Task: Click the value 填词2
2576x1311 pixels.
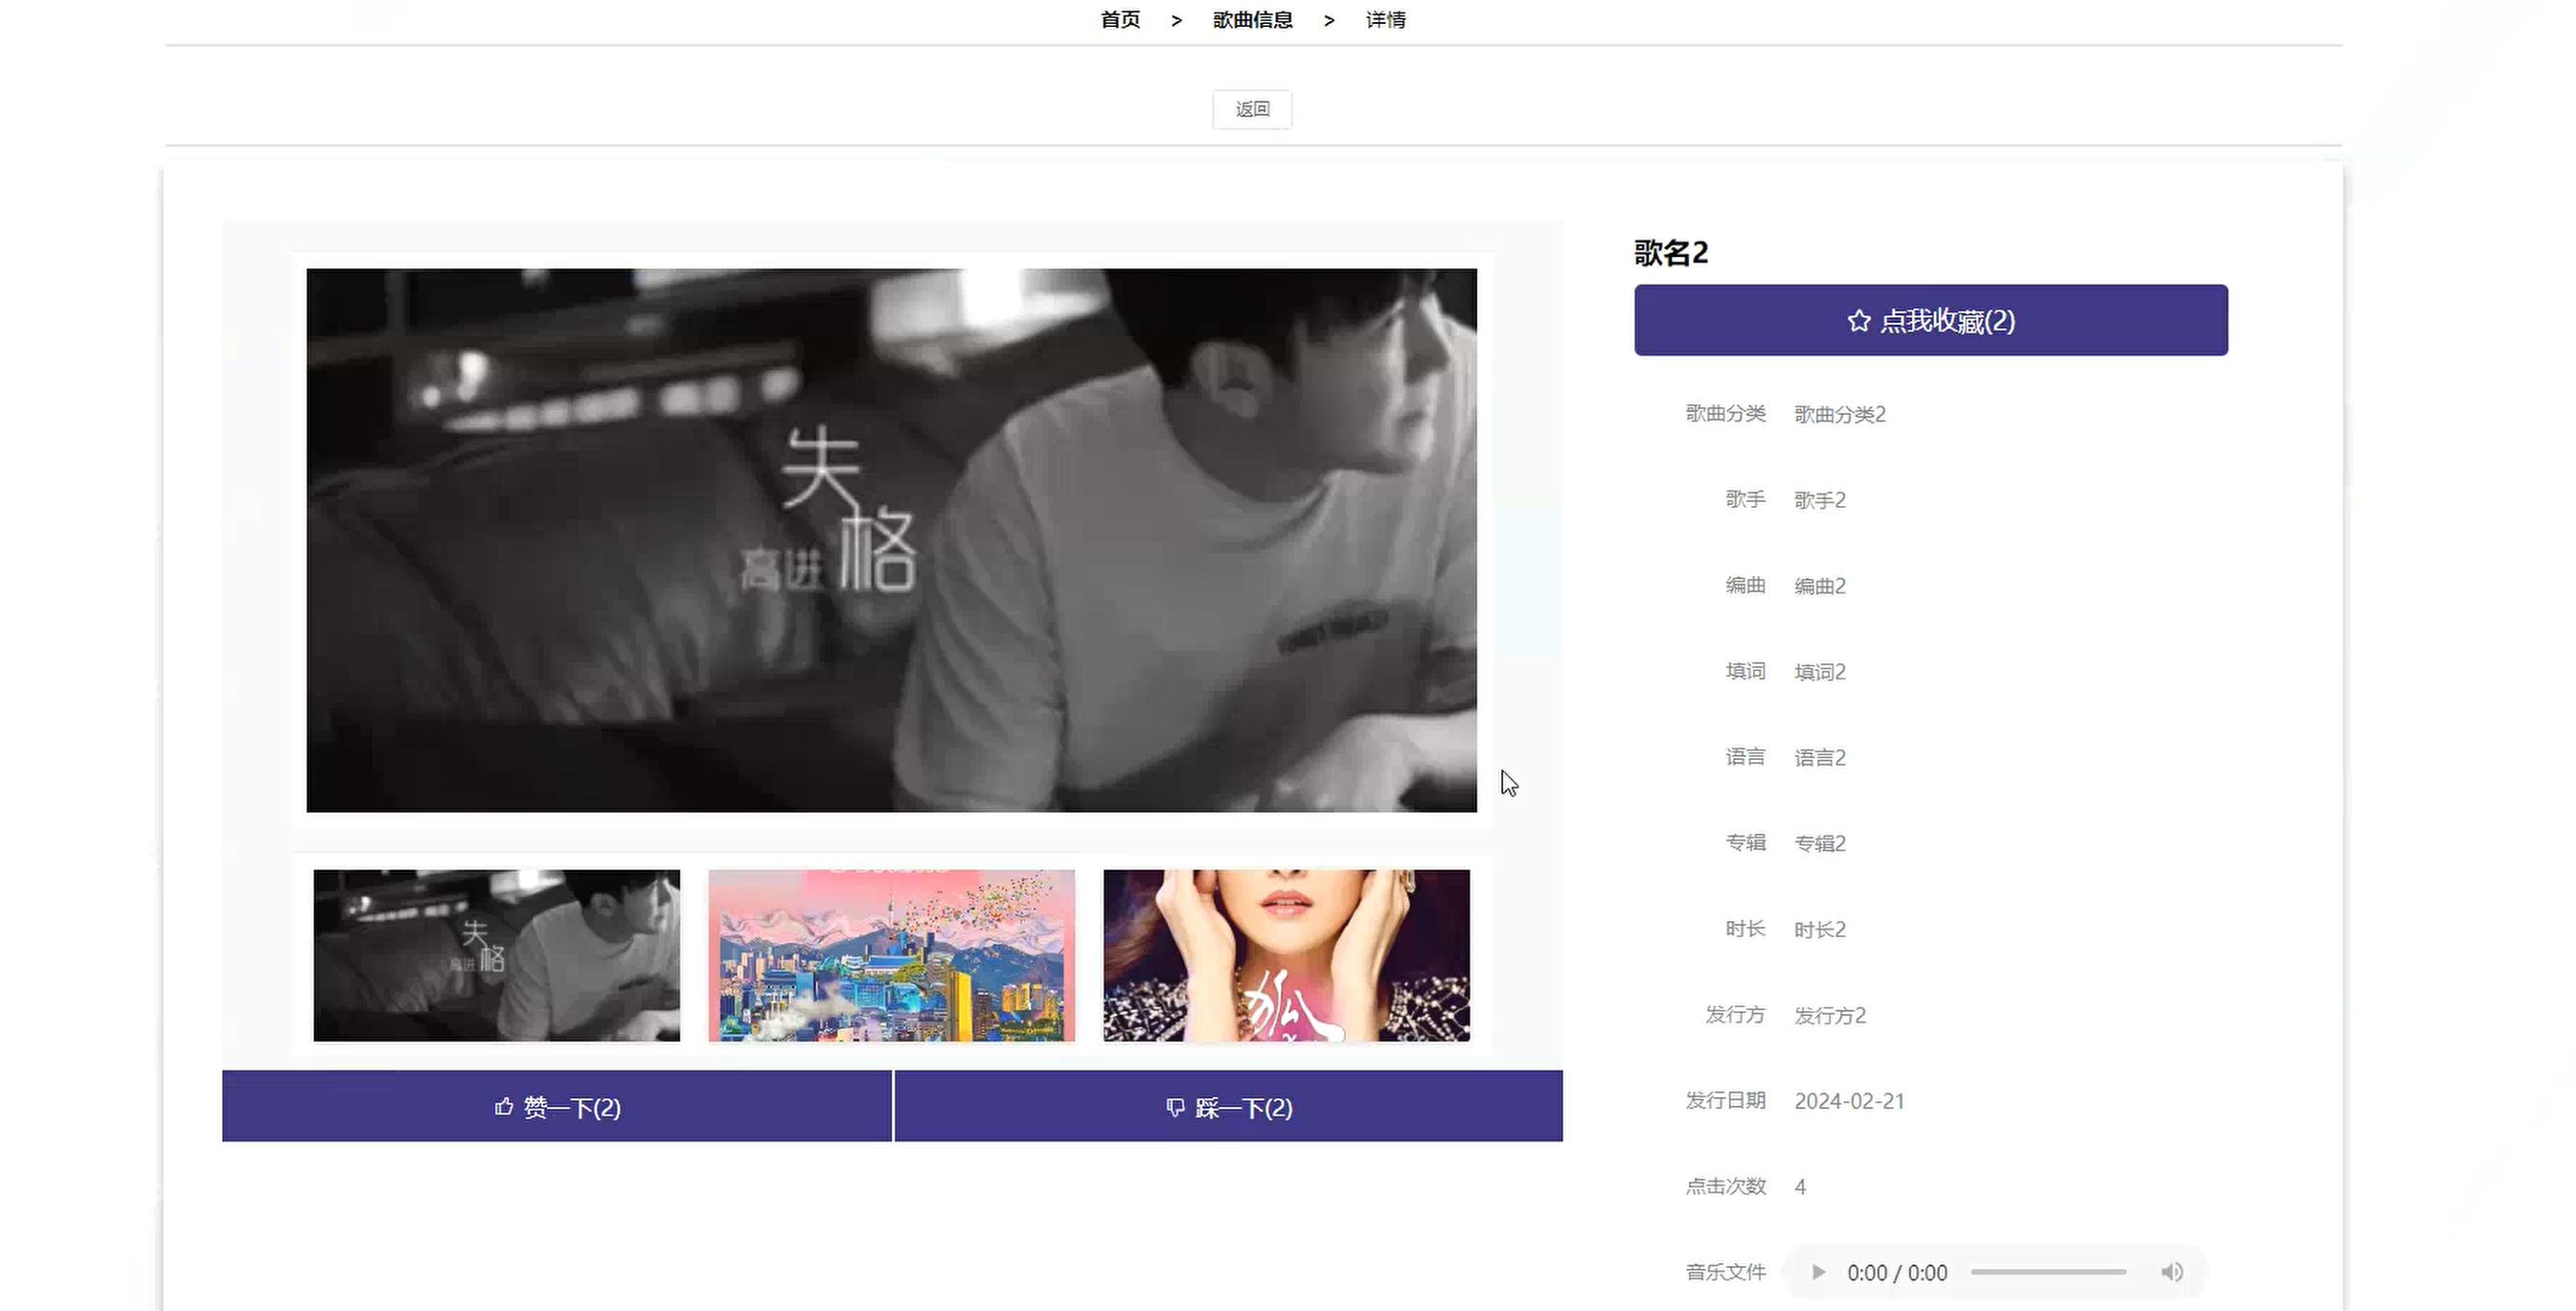Action: pos(1820,672)
